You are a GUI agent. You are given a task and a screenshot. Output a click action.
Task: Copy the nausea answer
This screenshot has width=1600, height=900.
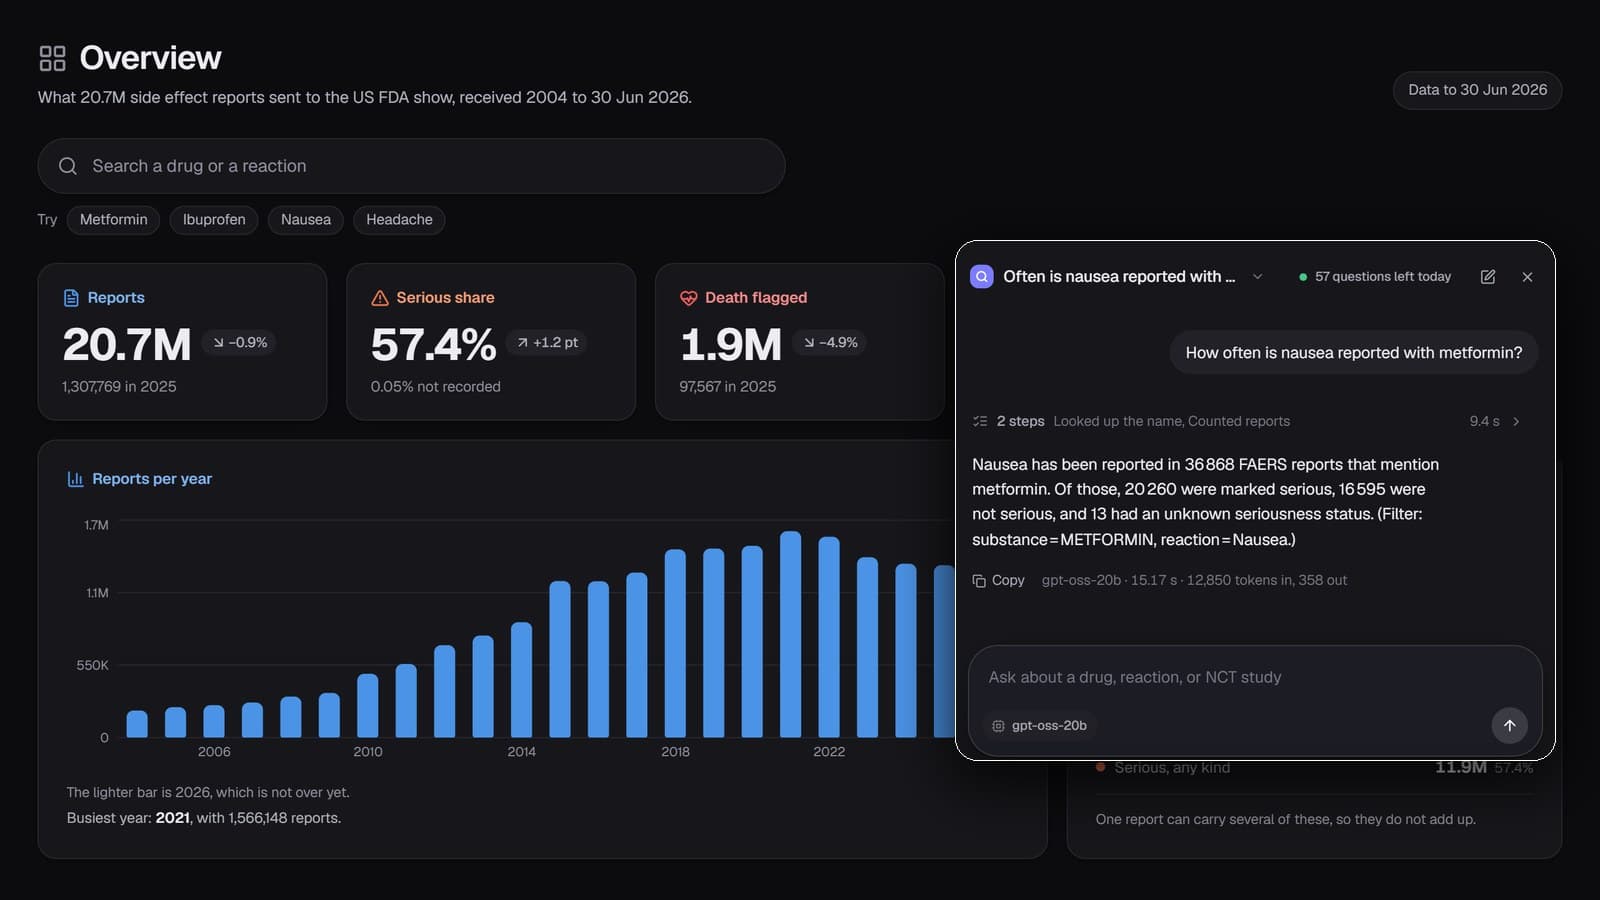point(999,580)
